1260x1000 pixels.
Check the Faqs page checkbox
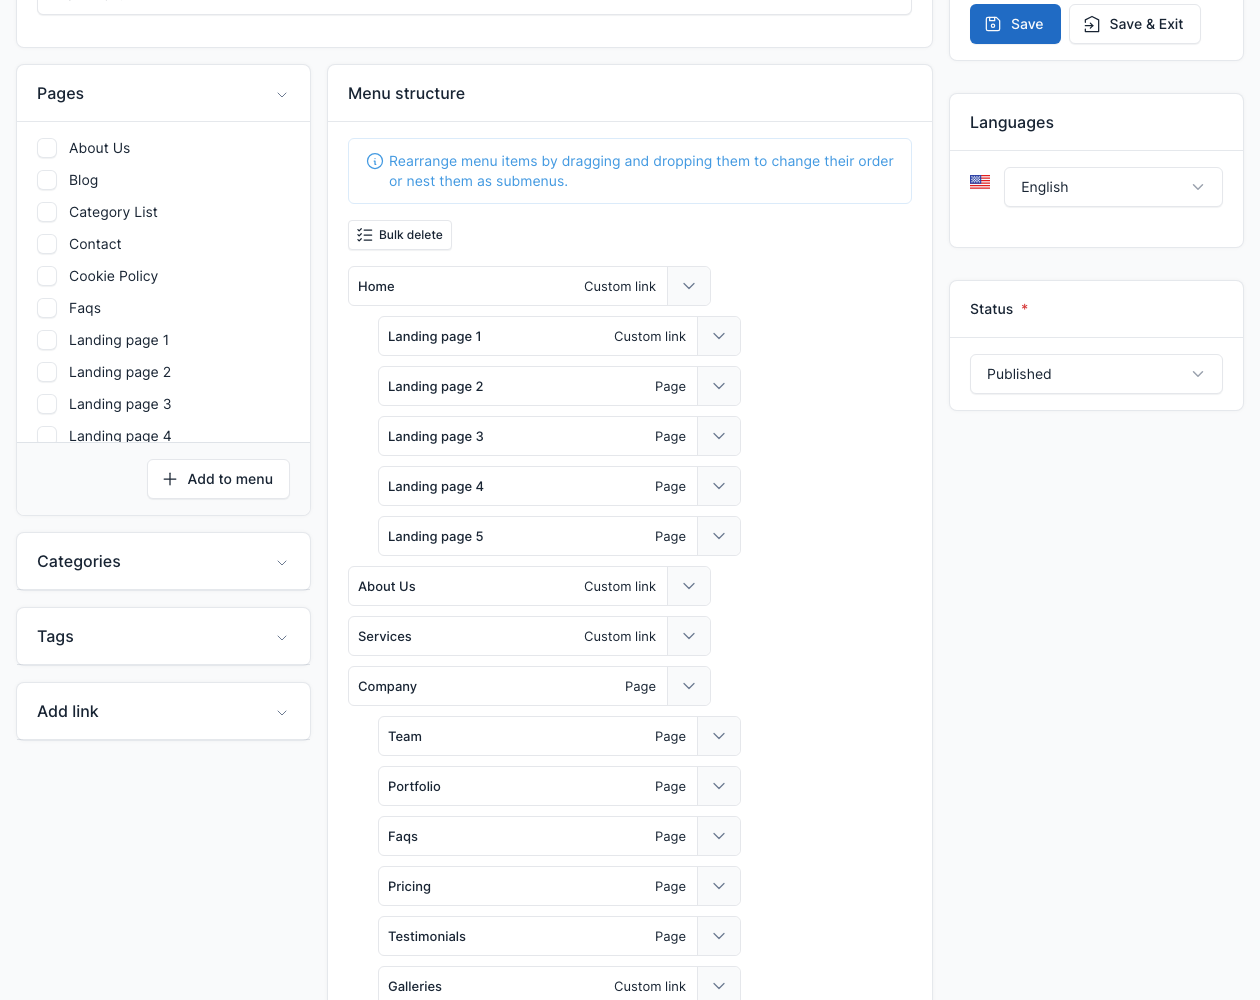[47, 308]
